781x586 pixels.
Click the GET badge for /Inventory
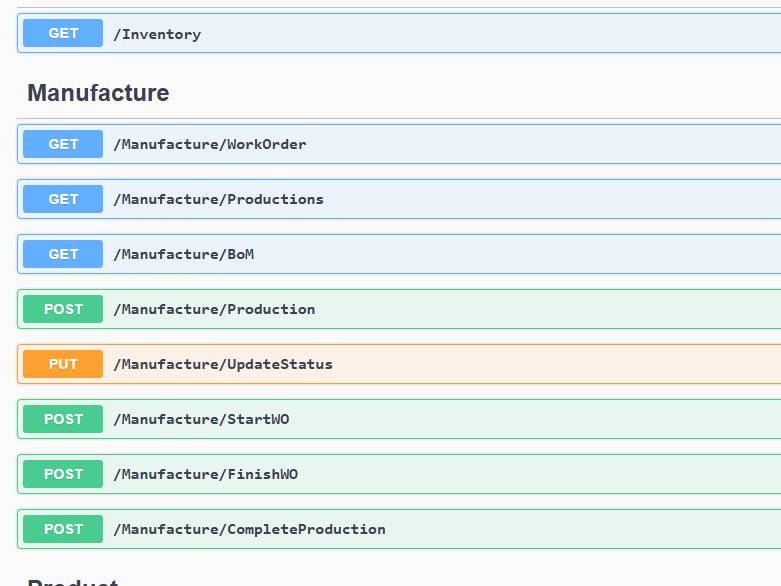click(x=63, y=34)
